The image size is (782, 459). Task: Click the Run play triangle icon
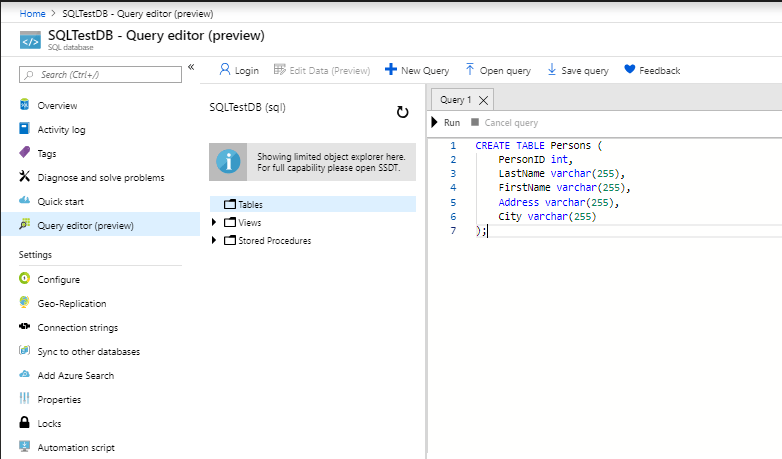(434, 122)
